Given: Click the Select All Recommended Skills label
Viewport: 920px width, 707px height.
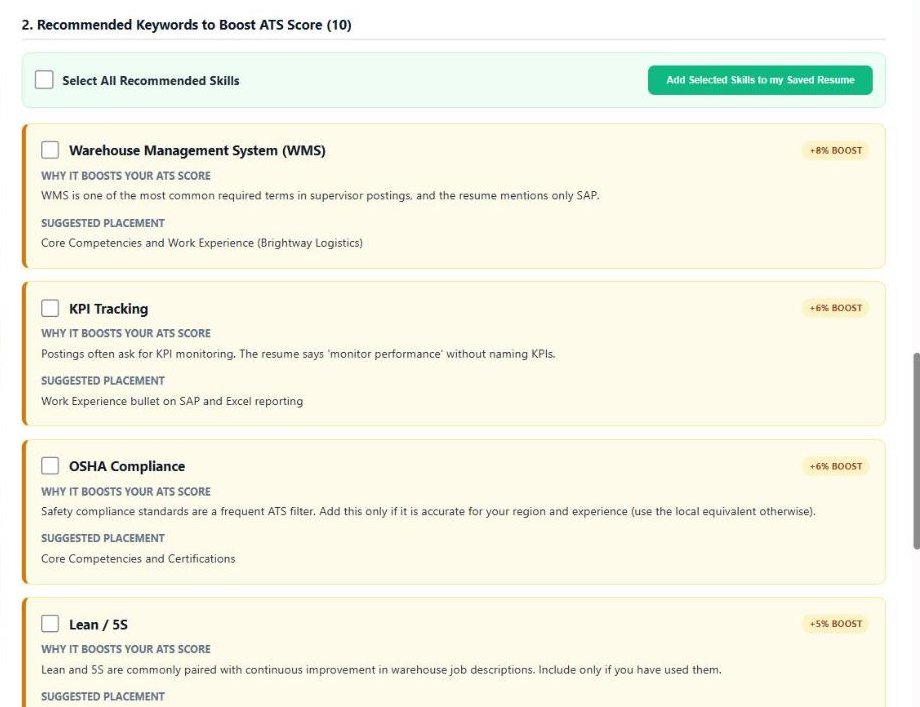Looking at the screenshot, I should coord(151,80).
